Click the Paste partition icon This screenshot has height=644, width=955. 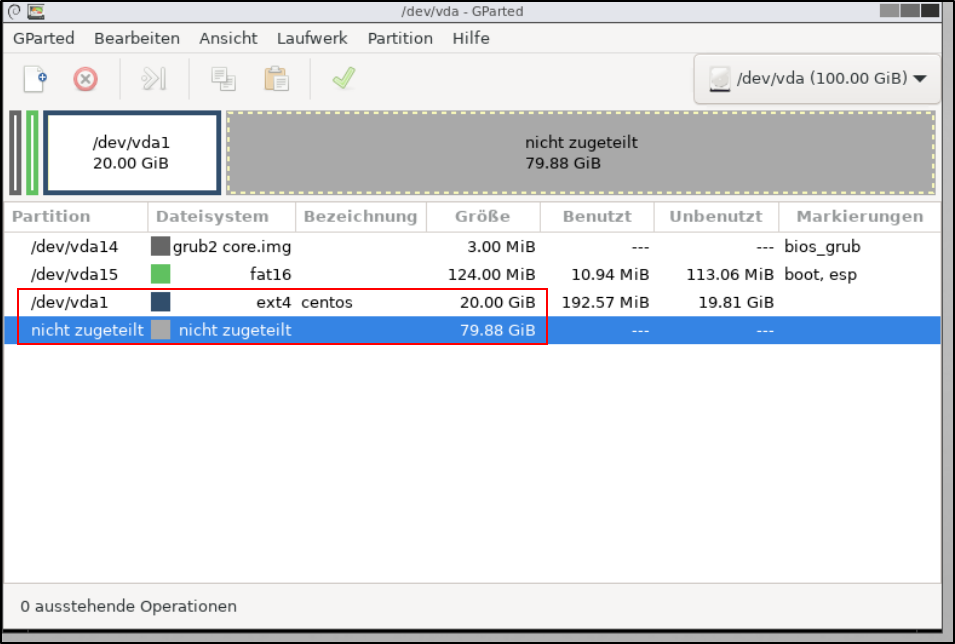click(x=277, y=78)
